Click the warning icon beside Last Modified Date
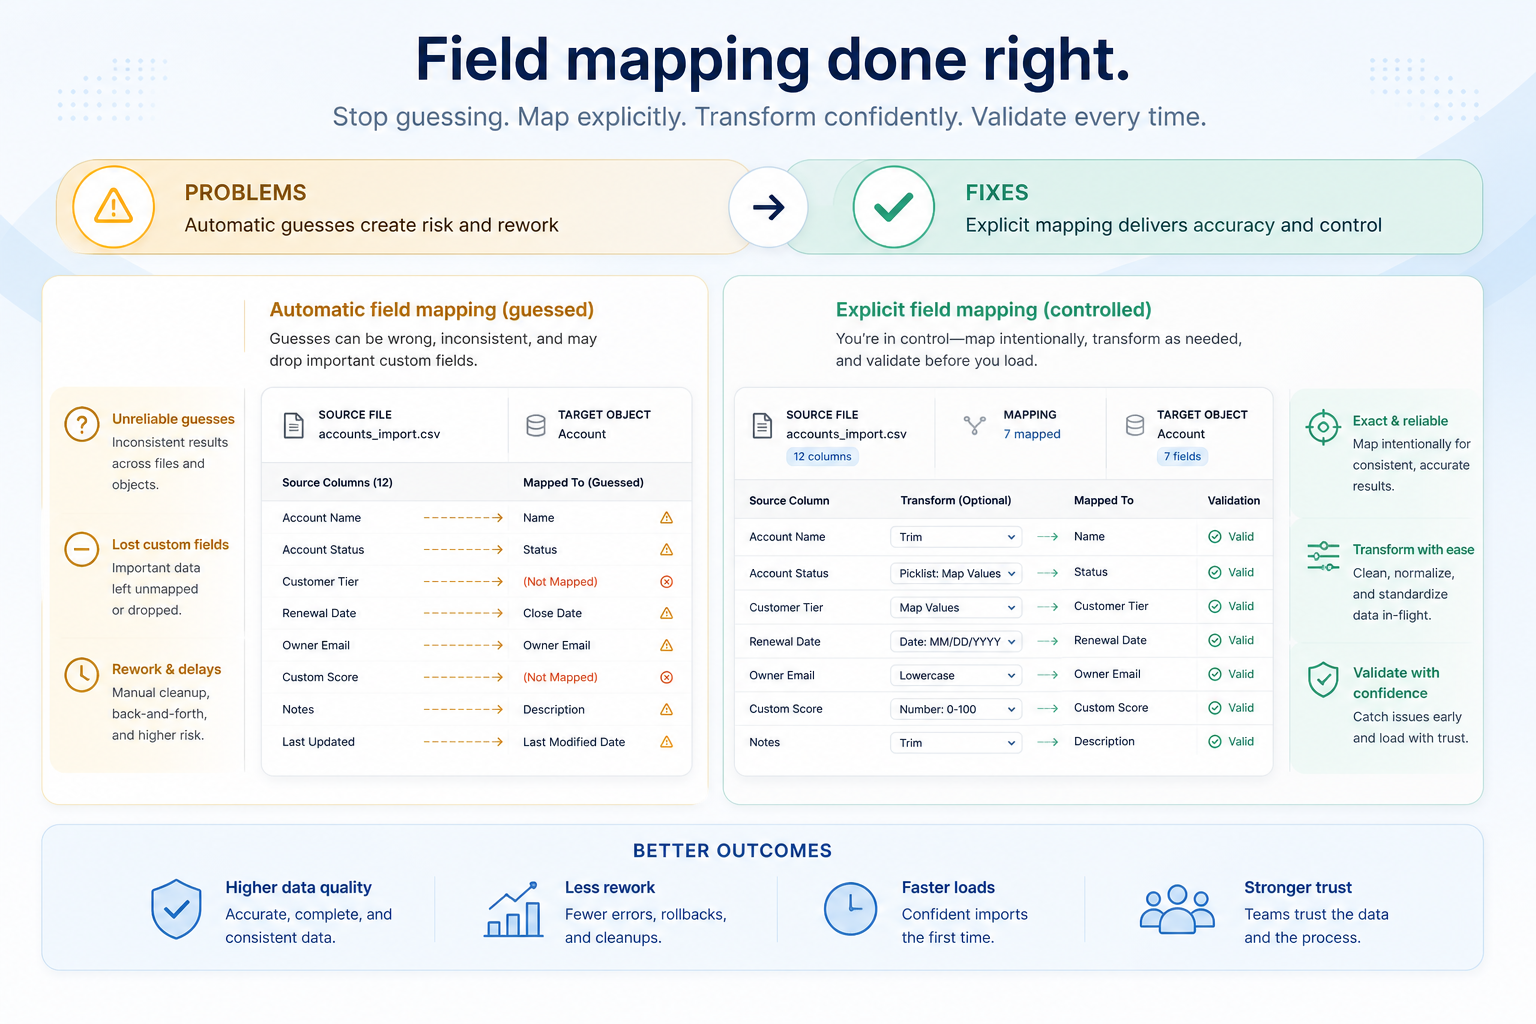Viewport: 1536px width, 1024px height. [x=667, y=742]
